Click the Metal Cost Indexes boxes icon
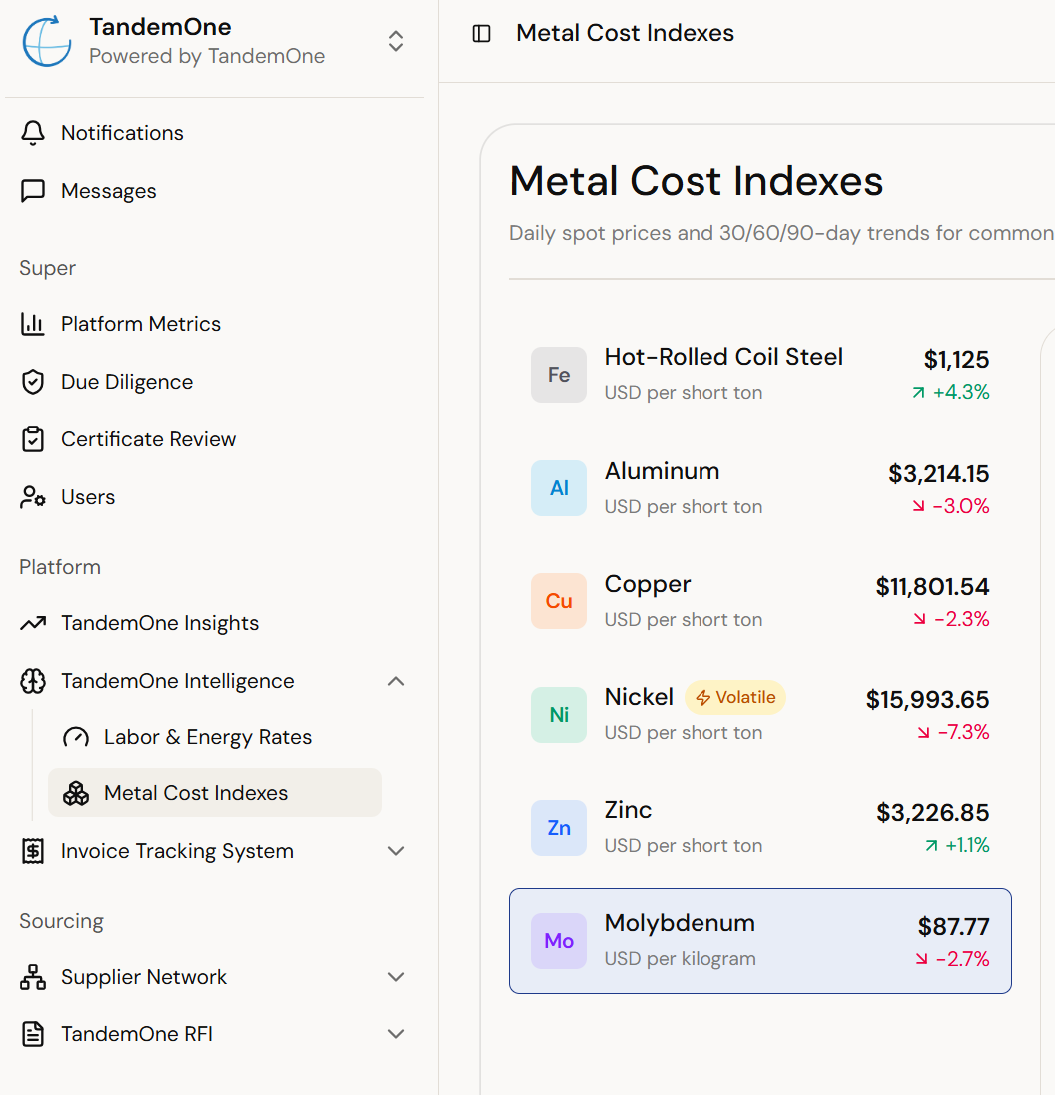 pos(76,793)
